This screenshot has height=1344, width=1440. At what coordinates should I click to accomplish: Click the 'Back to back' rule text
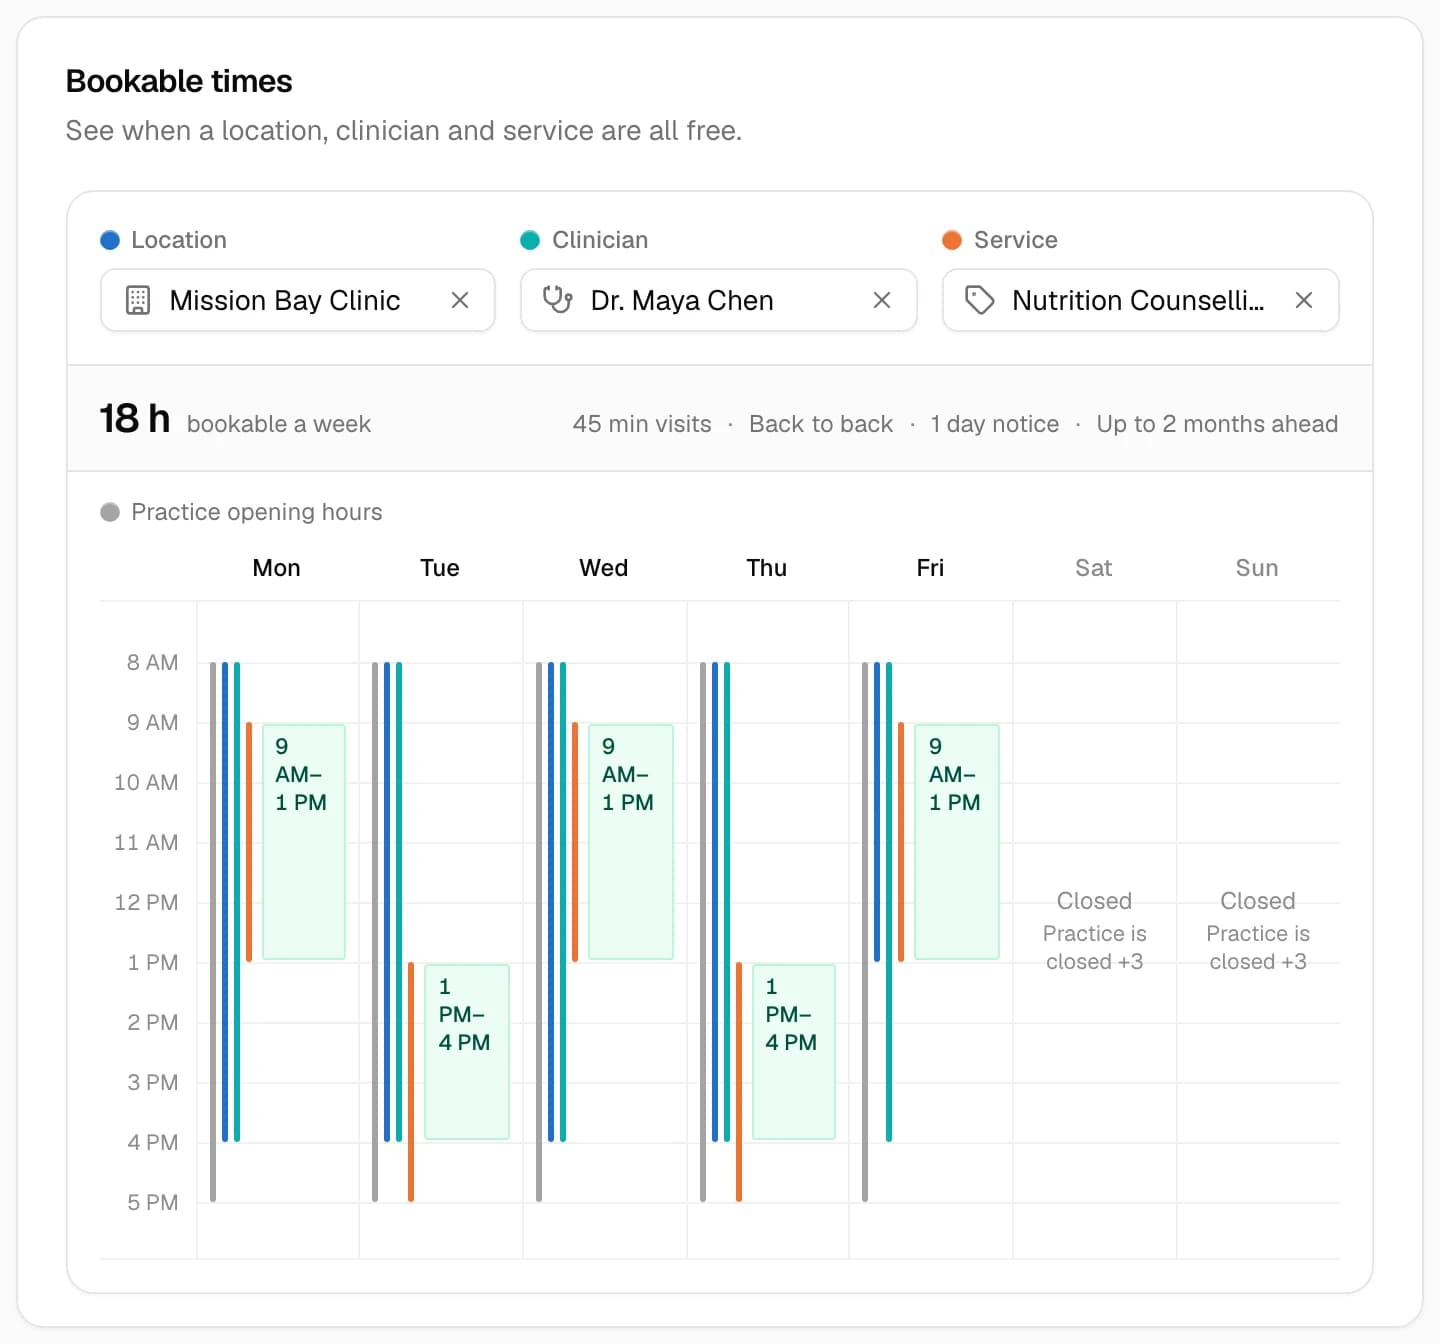pyautogui.click(x=821, y=424)
